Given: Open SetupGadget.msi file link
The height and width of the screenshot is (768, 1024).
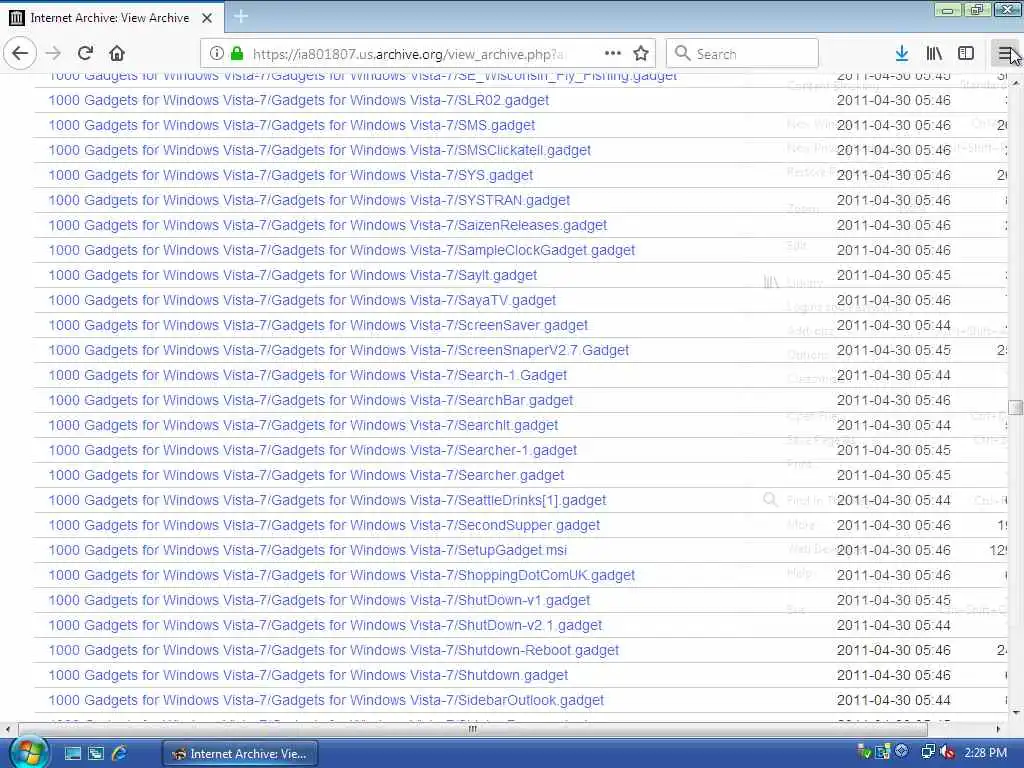Looking at the screenshot, I should tap(308, 551).
